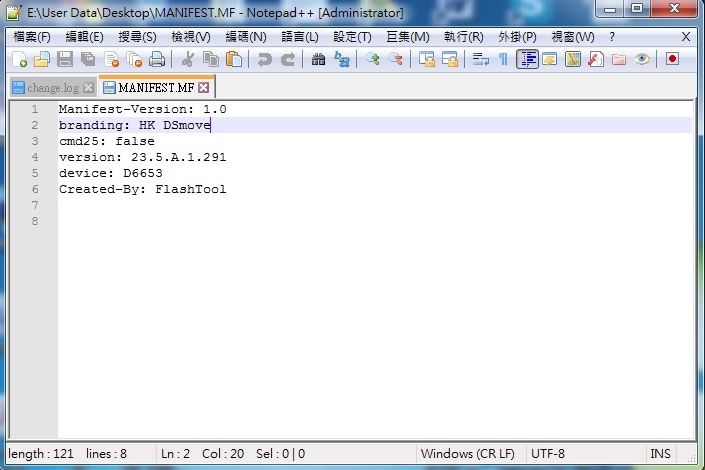Click the 'Created-By: FlashTool' line
Image resolution: width=705 pixels, height=470 pixels.
coord(143,189)
